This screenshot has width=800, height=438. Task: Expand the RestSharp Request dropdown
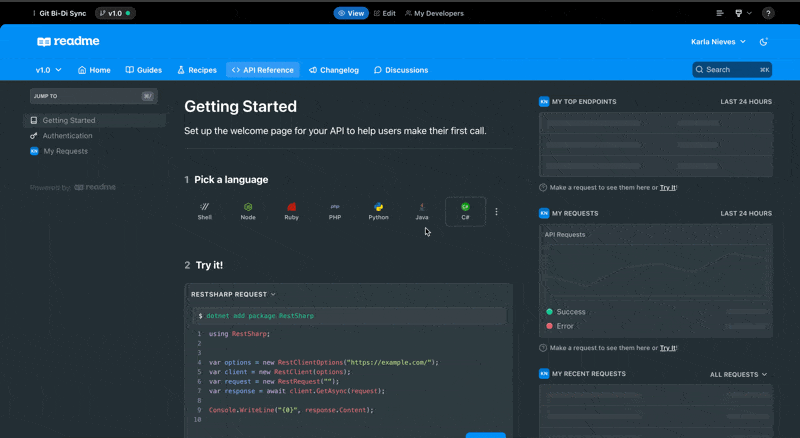(233, 295)
